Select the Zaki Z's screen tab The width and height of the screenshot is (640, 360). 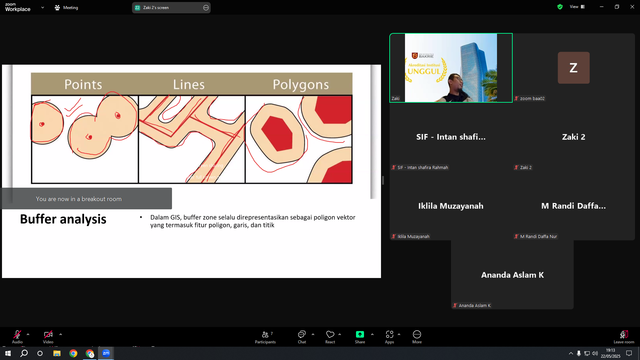pyautogui.click(x=171, y=8)
